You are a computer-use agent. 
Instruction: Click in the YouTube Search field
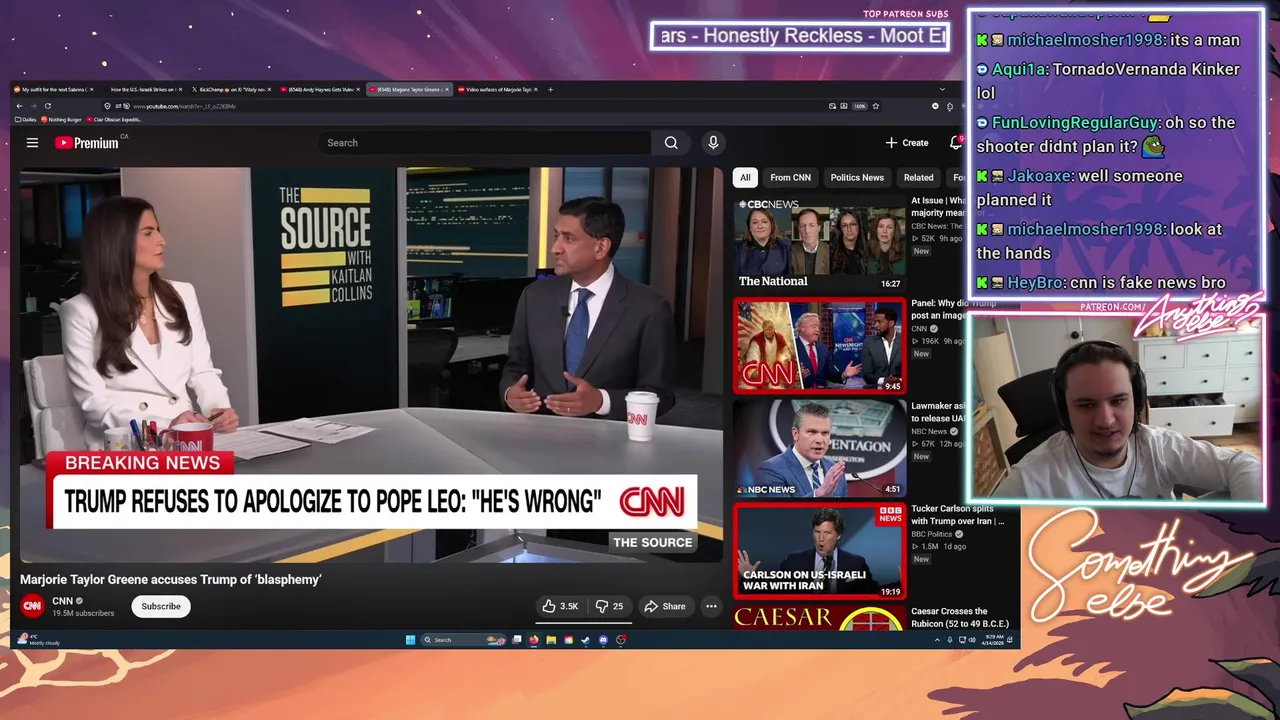tap(485, 143)
